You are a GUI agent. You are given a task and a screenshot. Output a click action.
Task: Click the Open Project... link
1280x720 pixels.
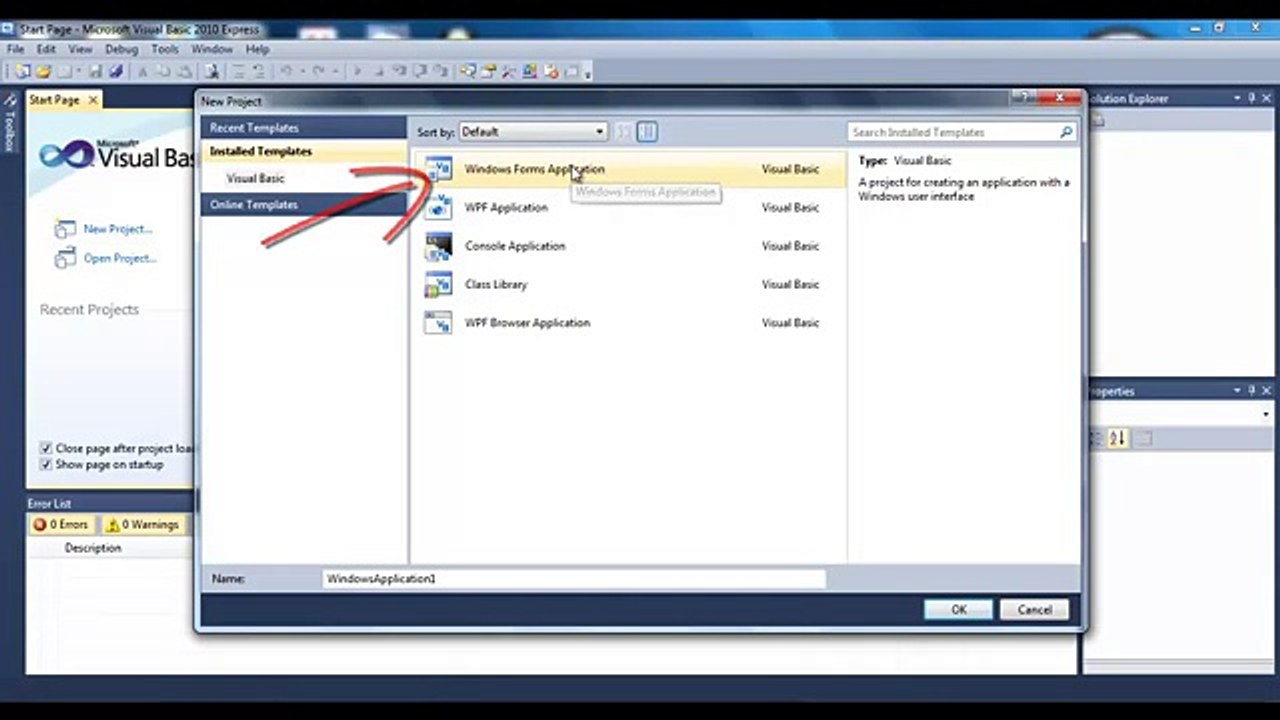[120, 258]
